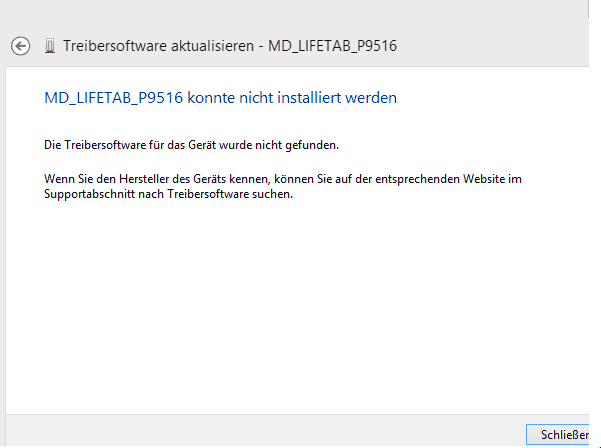The width and height of the screenshot is (601, 448).
Task: Click 'MD_LIFETAB_P9516' in the title bar
Action: (x=332, y=46)
